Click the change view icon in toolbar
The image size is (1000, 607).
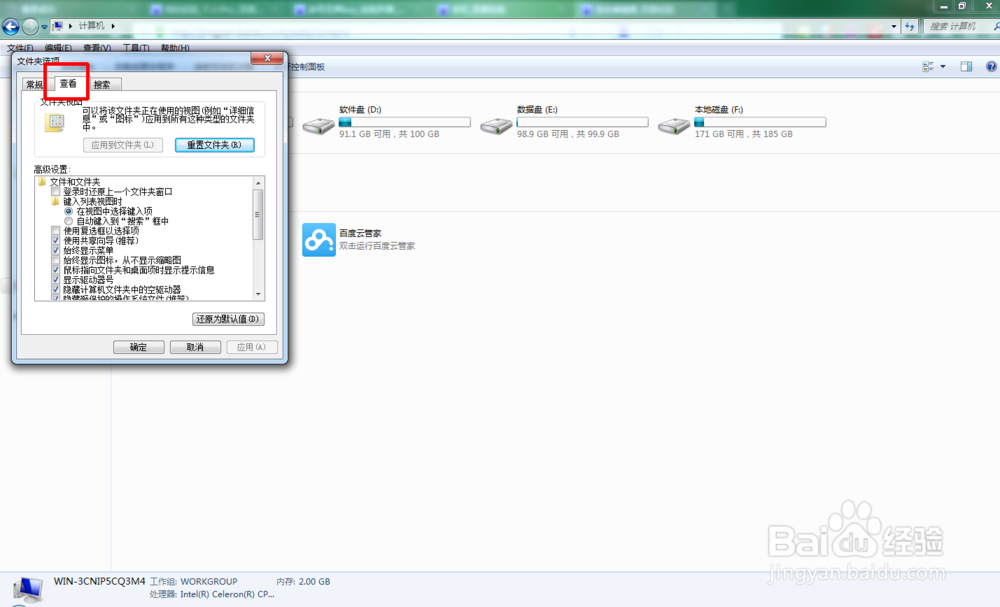929,66
